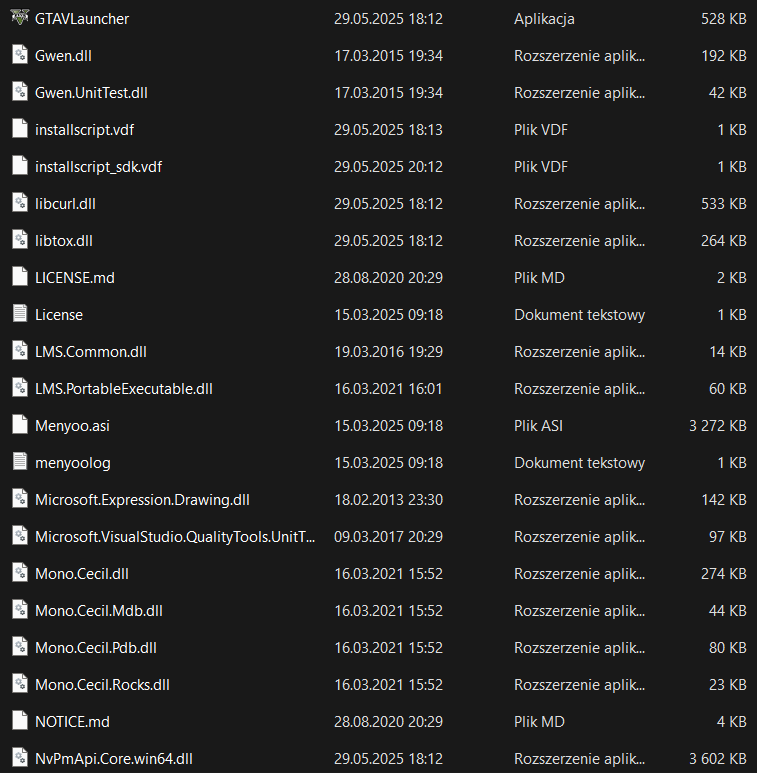Click the NOTICE.md file icon
The width and height of the screenshot is (757, 773).
tap(19, 721)
